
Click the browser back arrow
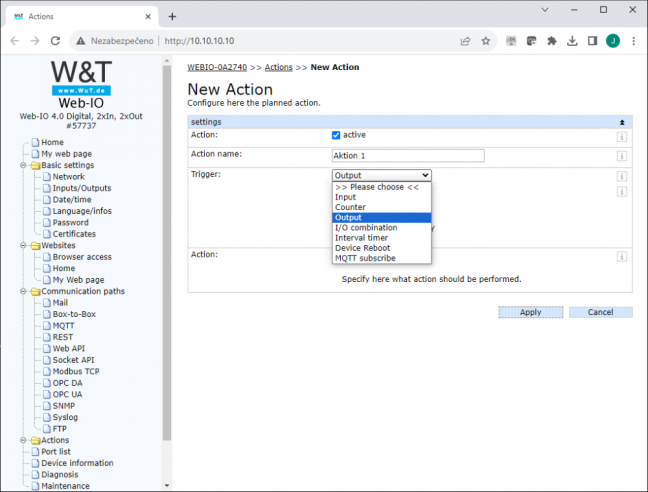15,40
